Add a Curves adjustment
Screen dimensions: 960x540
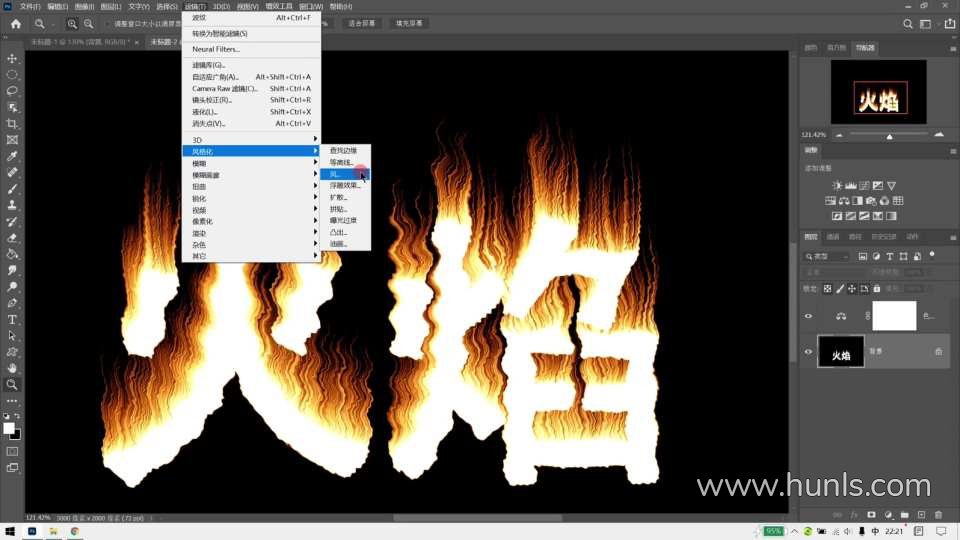[864, 186]
